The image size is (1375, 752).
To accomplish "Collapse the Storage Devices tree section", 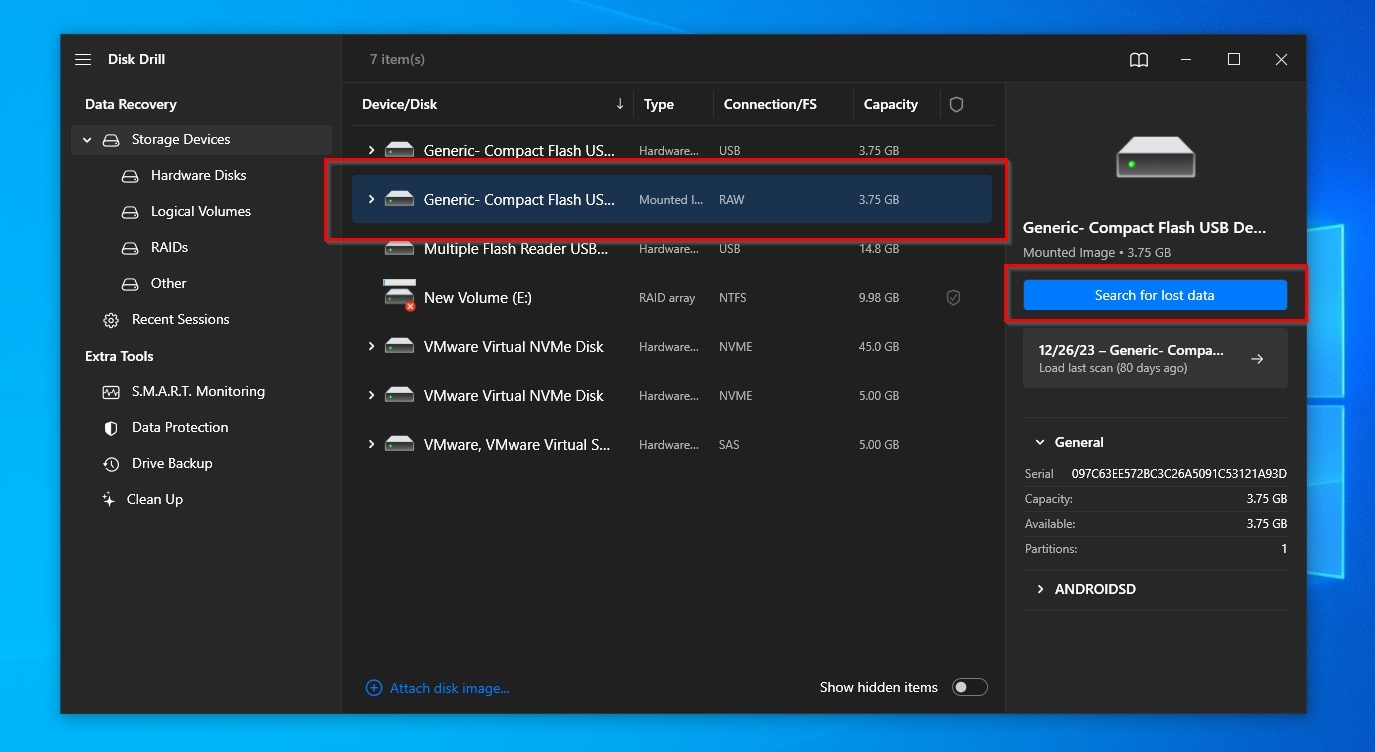I will click(87, 140).
